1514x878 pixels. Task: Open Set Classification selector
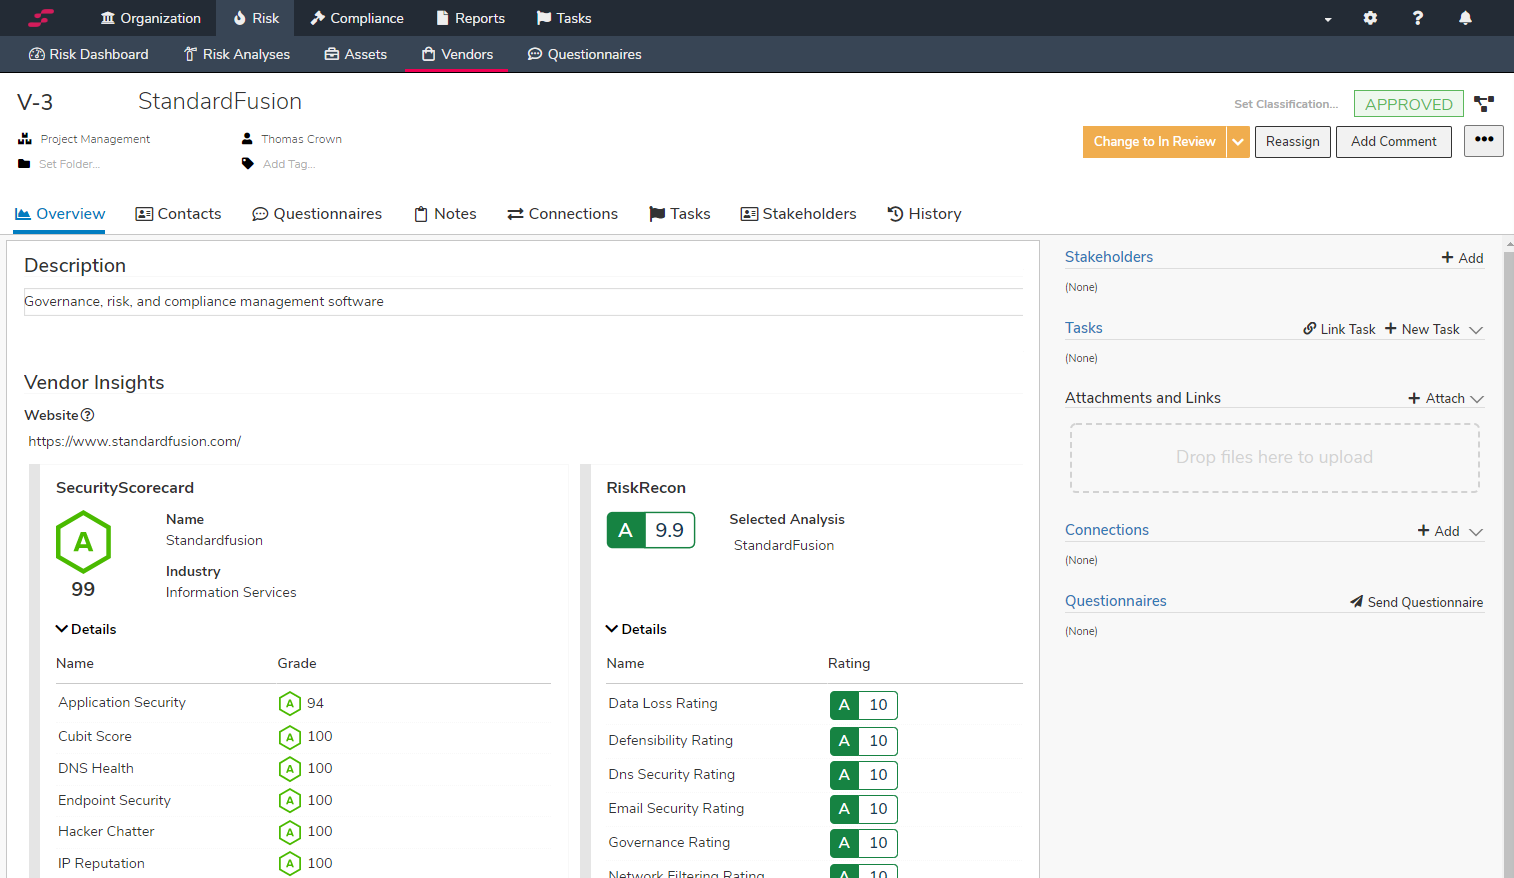pyautogui.click(x=1286, y=104)
